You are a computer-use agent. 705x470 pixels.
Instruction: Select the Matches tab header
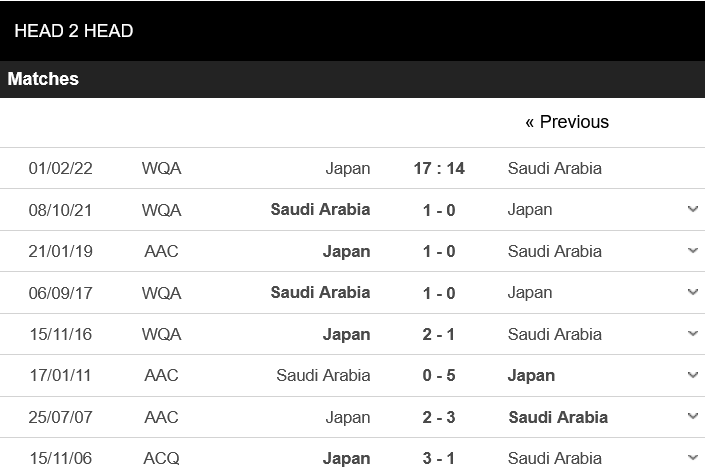coord(43,79)
